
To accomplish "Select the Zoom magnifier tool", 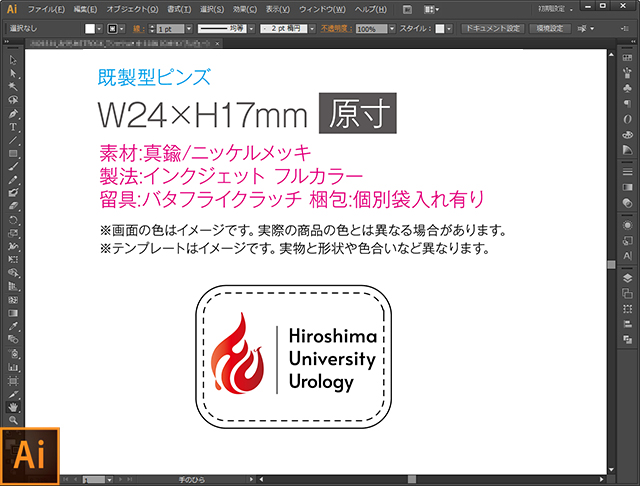I will (13, 420).
